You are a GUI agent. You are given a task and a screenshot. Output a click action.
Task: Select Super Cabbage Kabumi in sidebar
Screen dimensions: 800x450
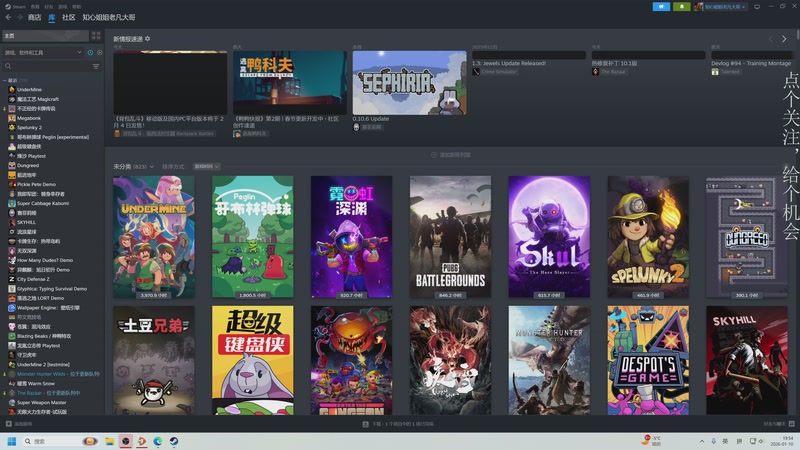point(43,203)
